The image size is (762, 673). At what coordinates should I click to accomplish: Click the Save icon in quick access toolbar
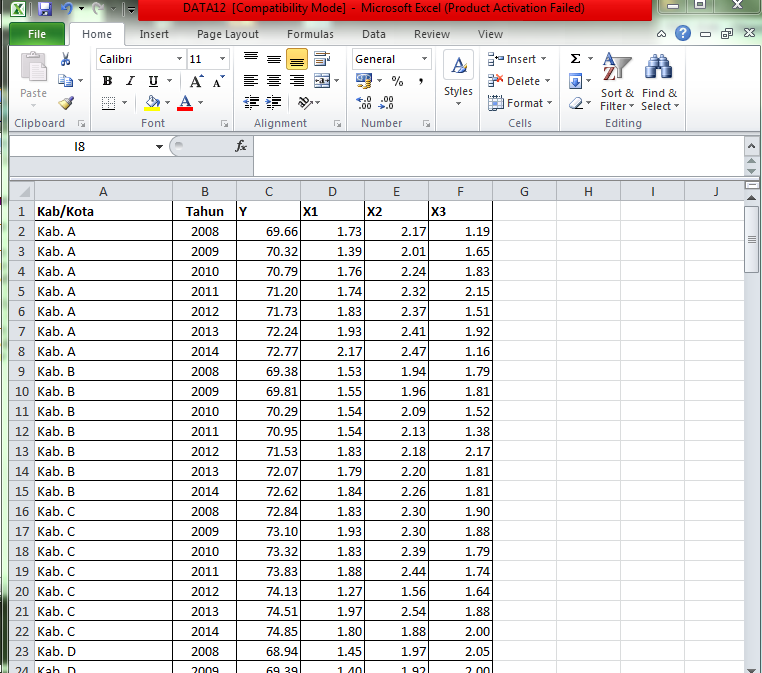click(x=45, y=8)
